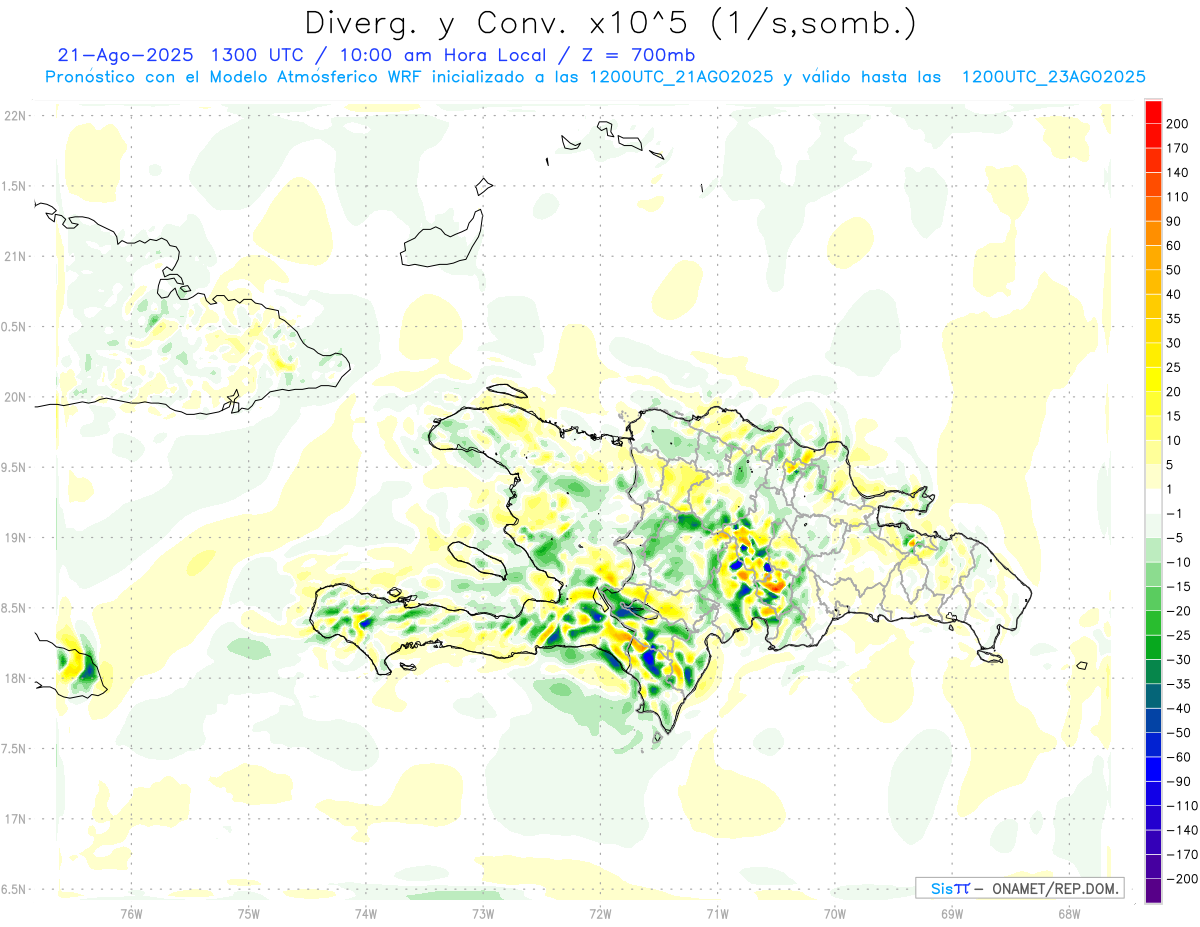The width and height of the screenshot is (1200, 927).
Task: Click the colorbar value -60
Action: 1178,758
